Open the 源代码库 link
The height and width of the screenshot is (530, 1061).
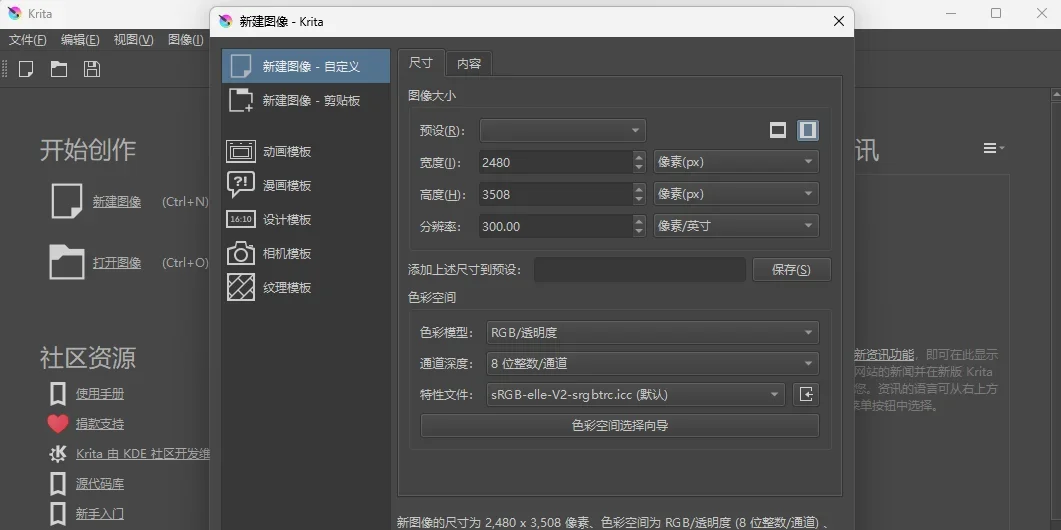tap(100, 483)
